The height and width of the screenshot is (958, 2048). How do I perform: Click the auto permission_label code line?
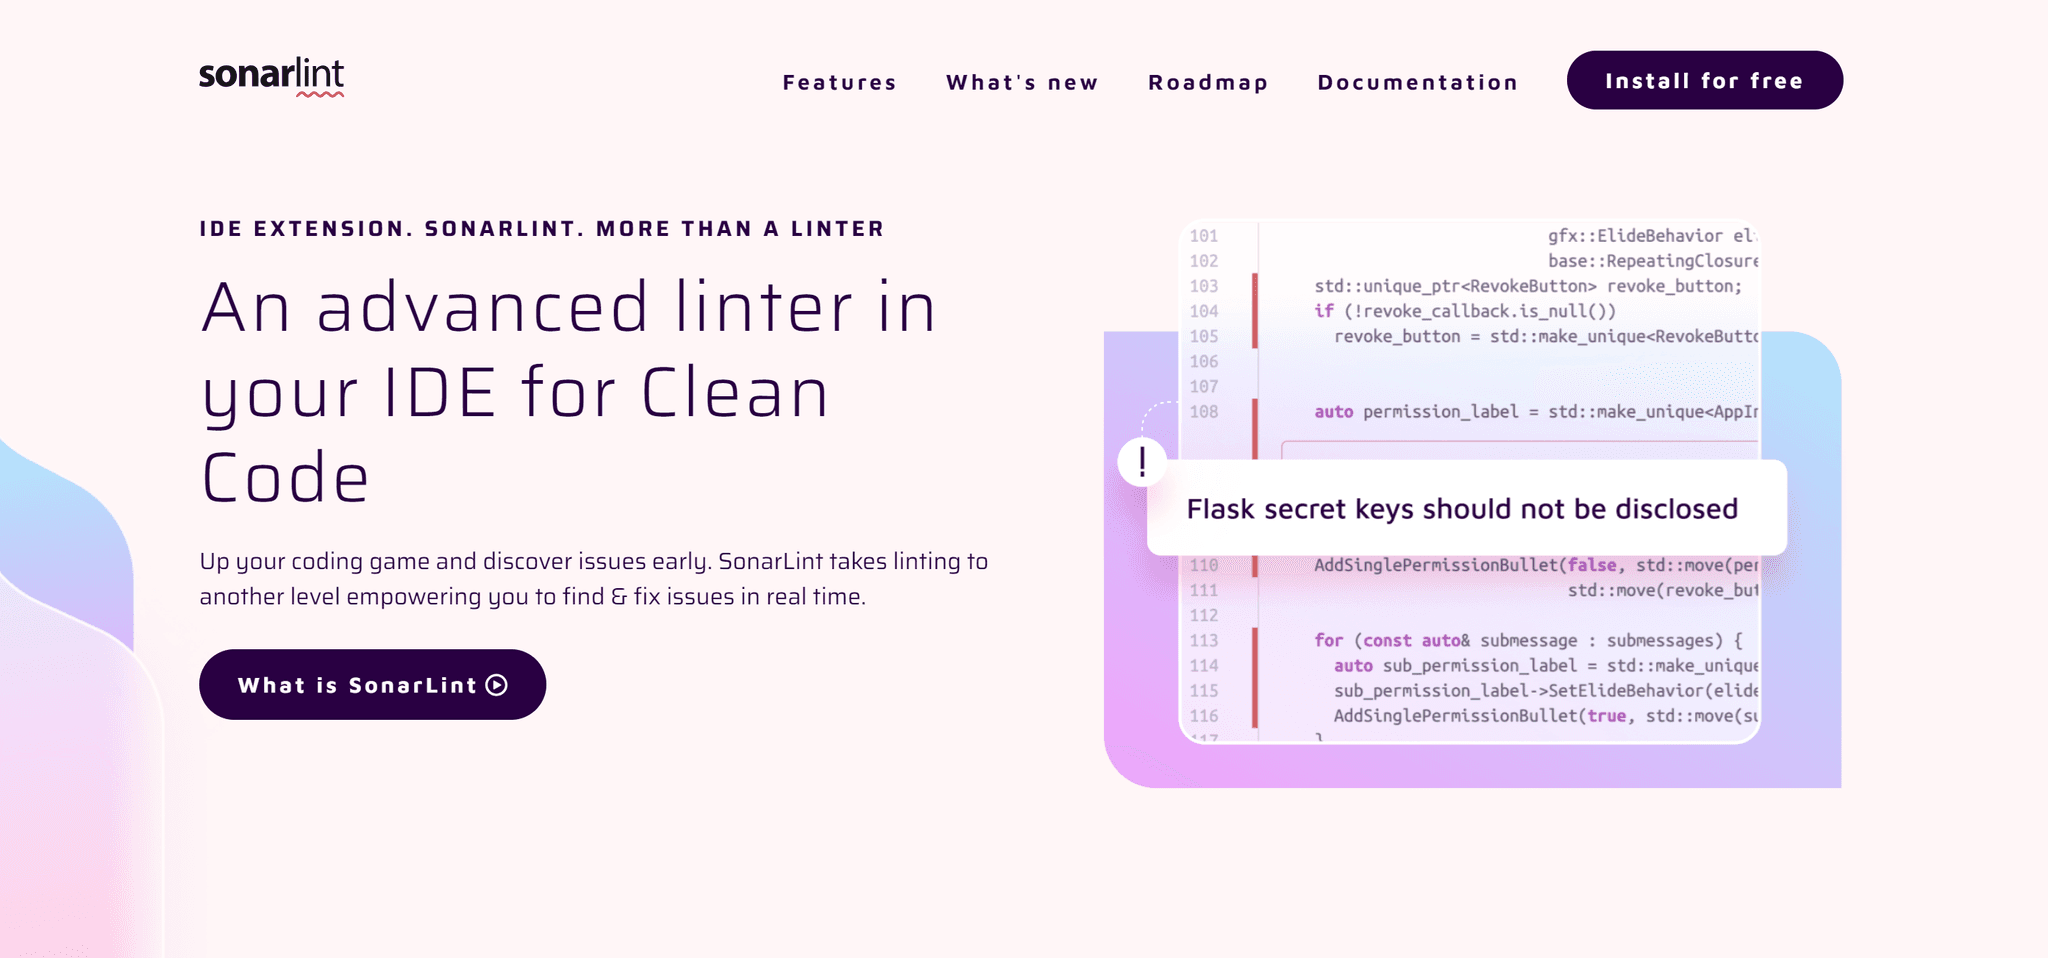[x=1535, y=411]
